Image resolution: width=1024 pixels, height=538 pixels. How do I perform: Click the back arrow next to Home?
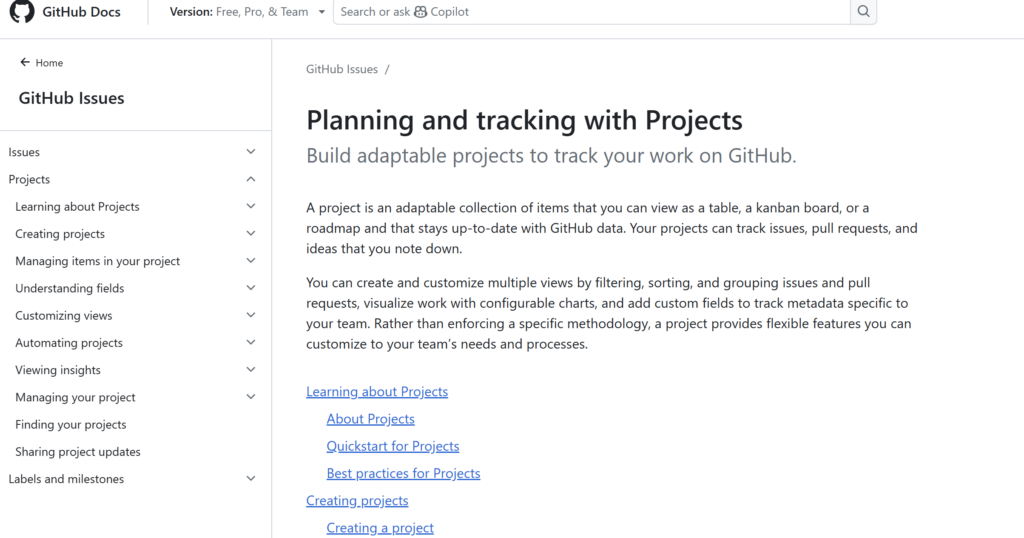pyautogui.click(x=25, y=62)
